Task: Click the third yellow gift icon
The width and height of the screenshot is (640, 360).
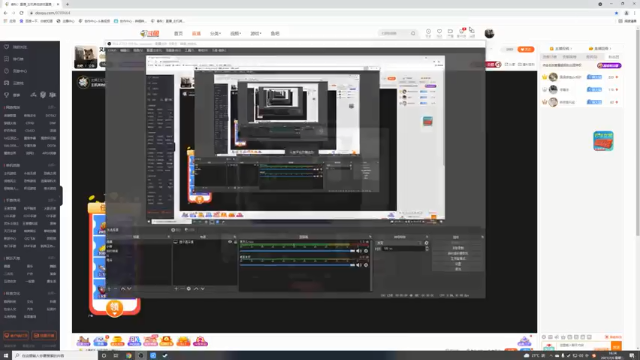Action: 118,341
